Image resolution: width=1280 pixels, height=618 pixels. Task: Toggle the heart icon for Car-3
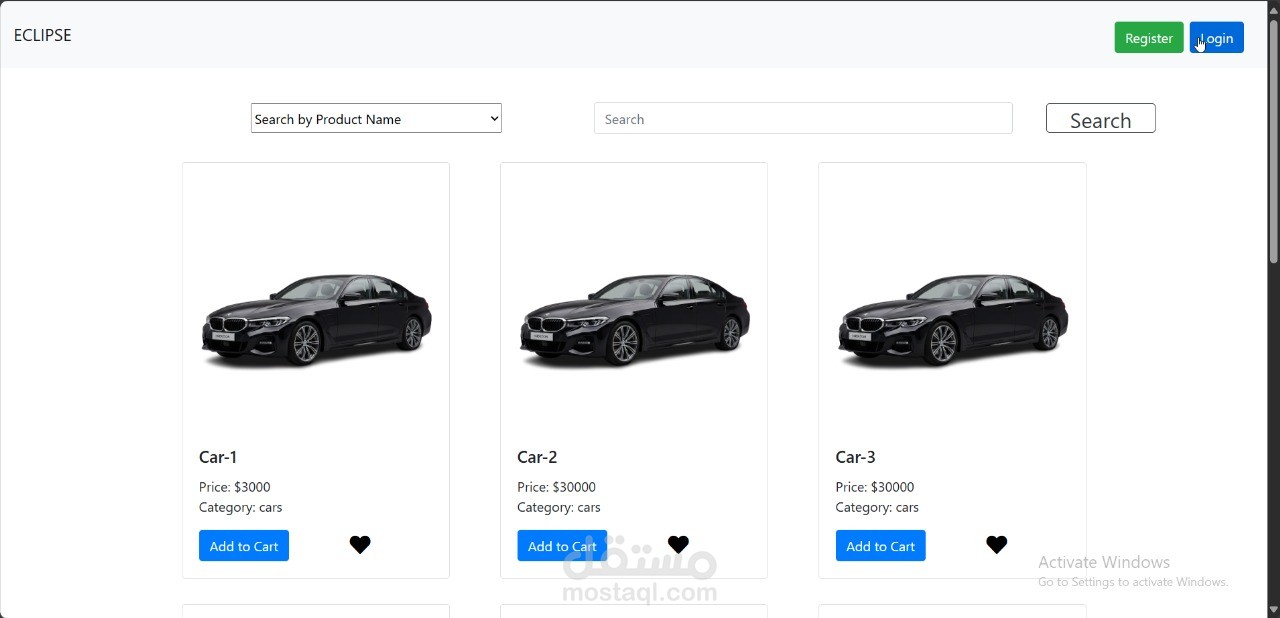pos(996,544)
